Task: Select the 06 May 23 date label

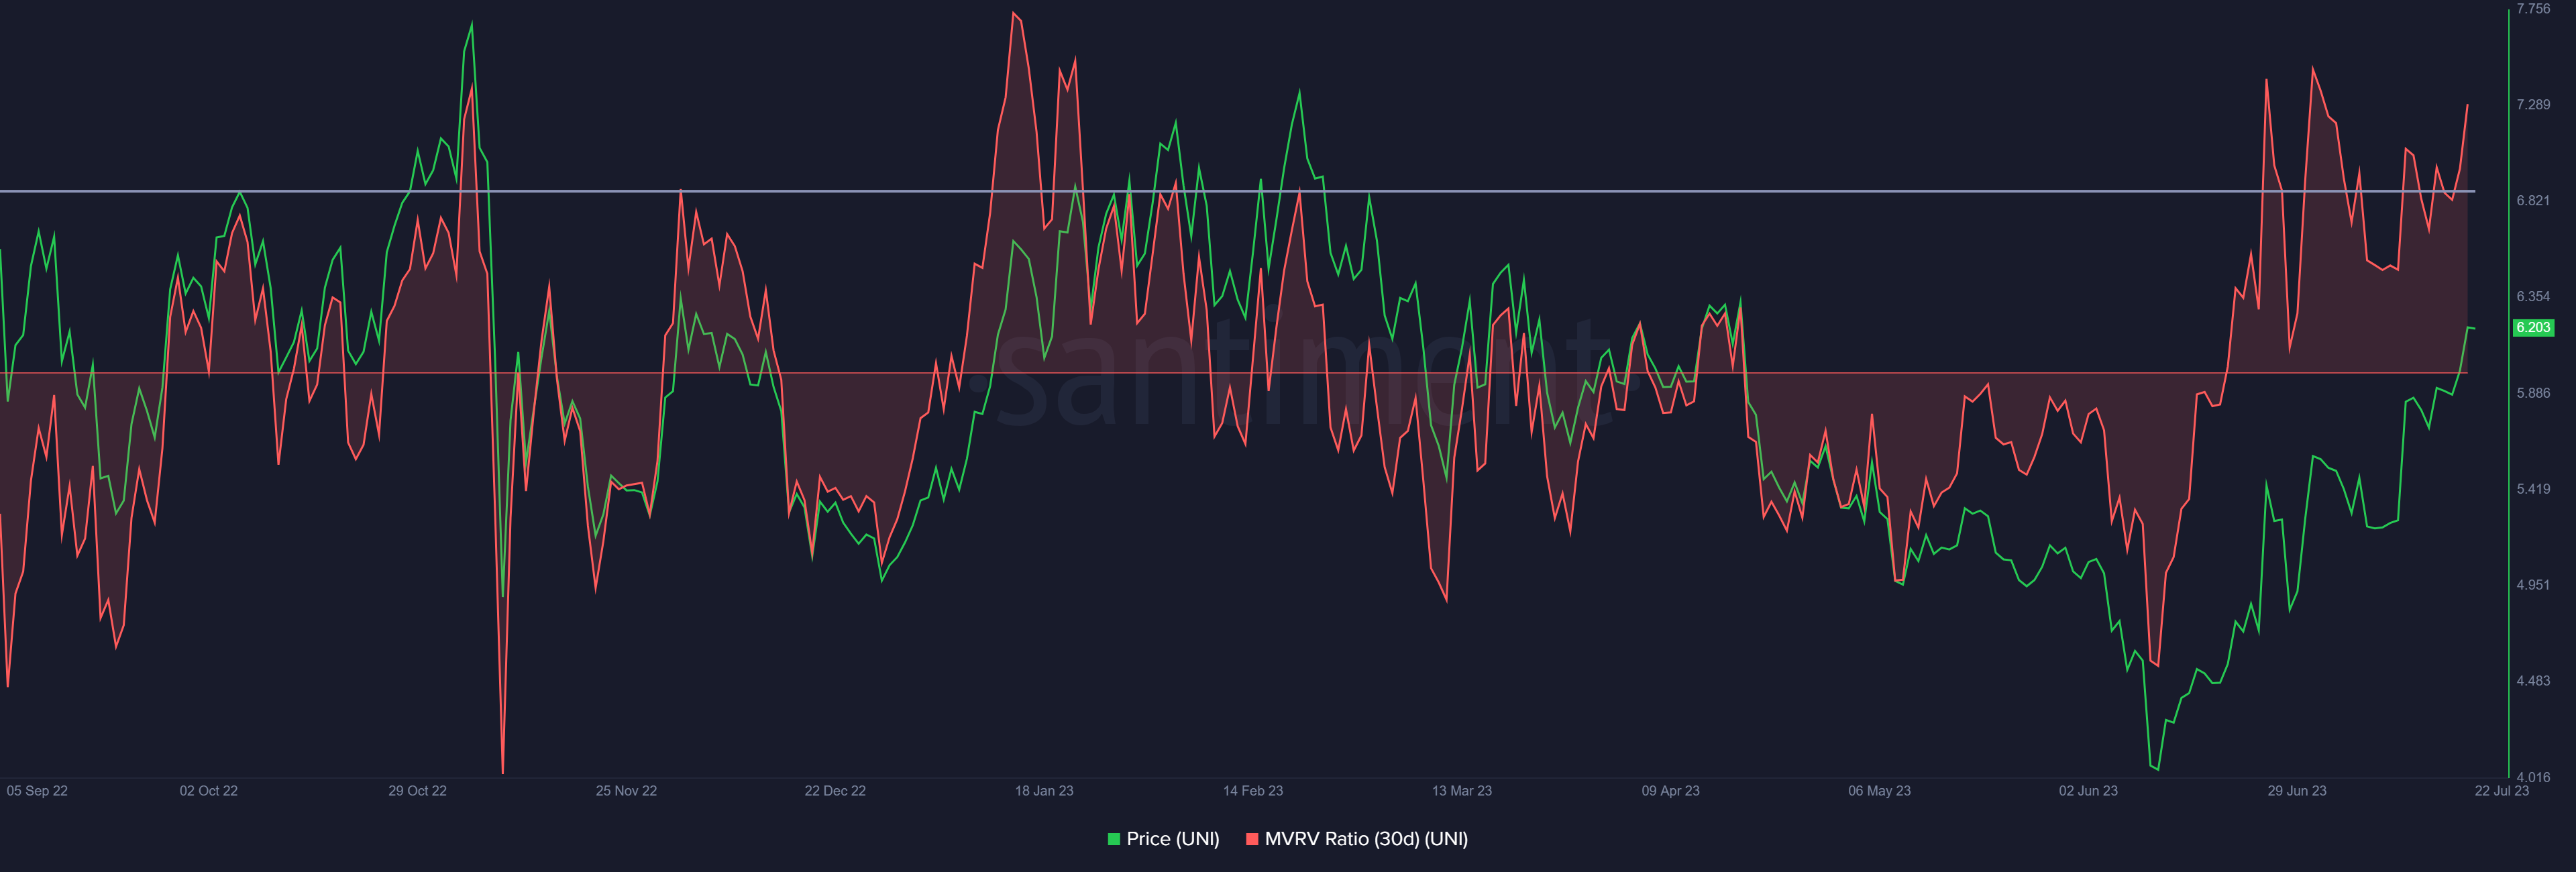Action: (1879, 791)
